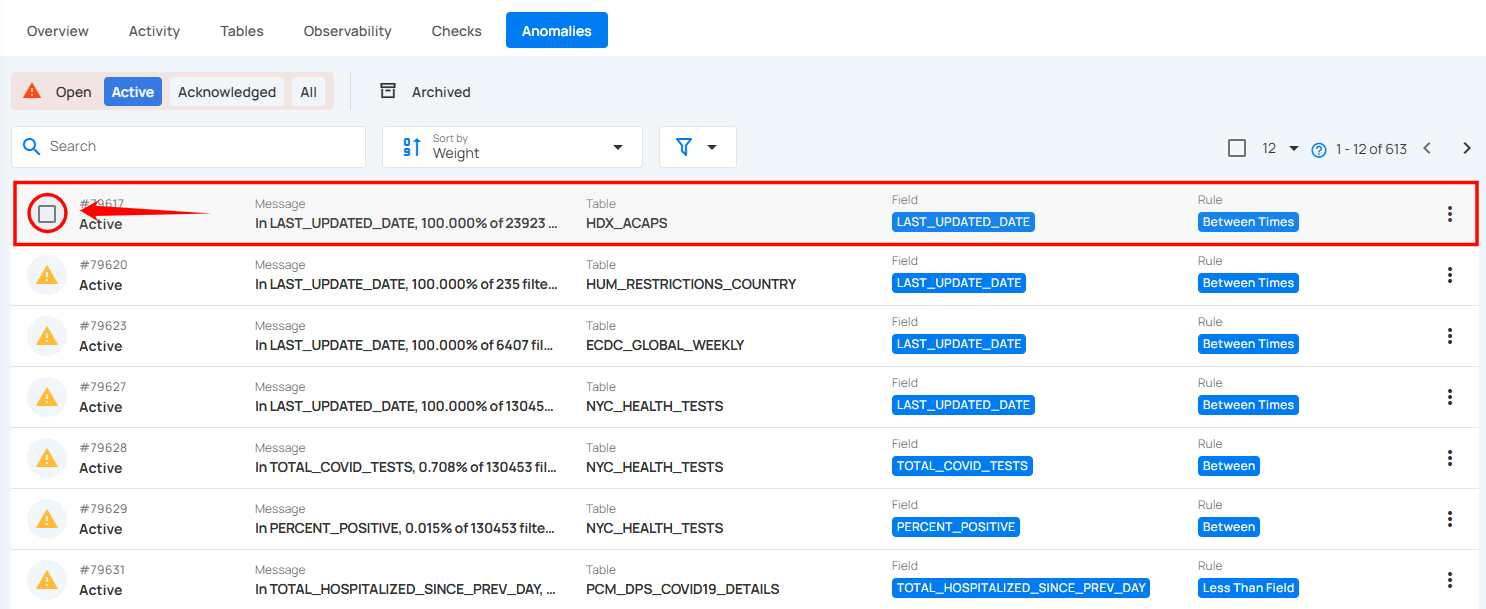This screenshot has height=609, width=1486.
Task: Click the table name NYC_HEALTH_TESTS for #79627
Action: pos(654,406)
